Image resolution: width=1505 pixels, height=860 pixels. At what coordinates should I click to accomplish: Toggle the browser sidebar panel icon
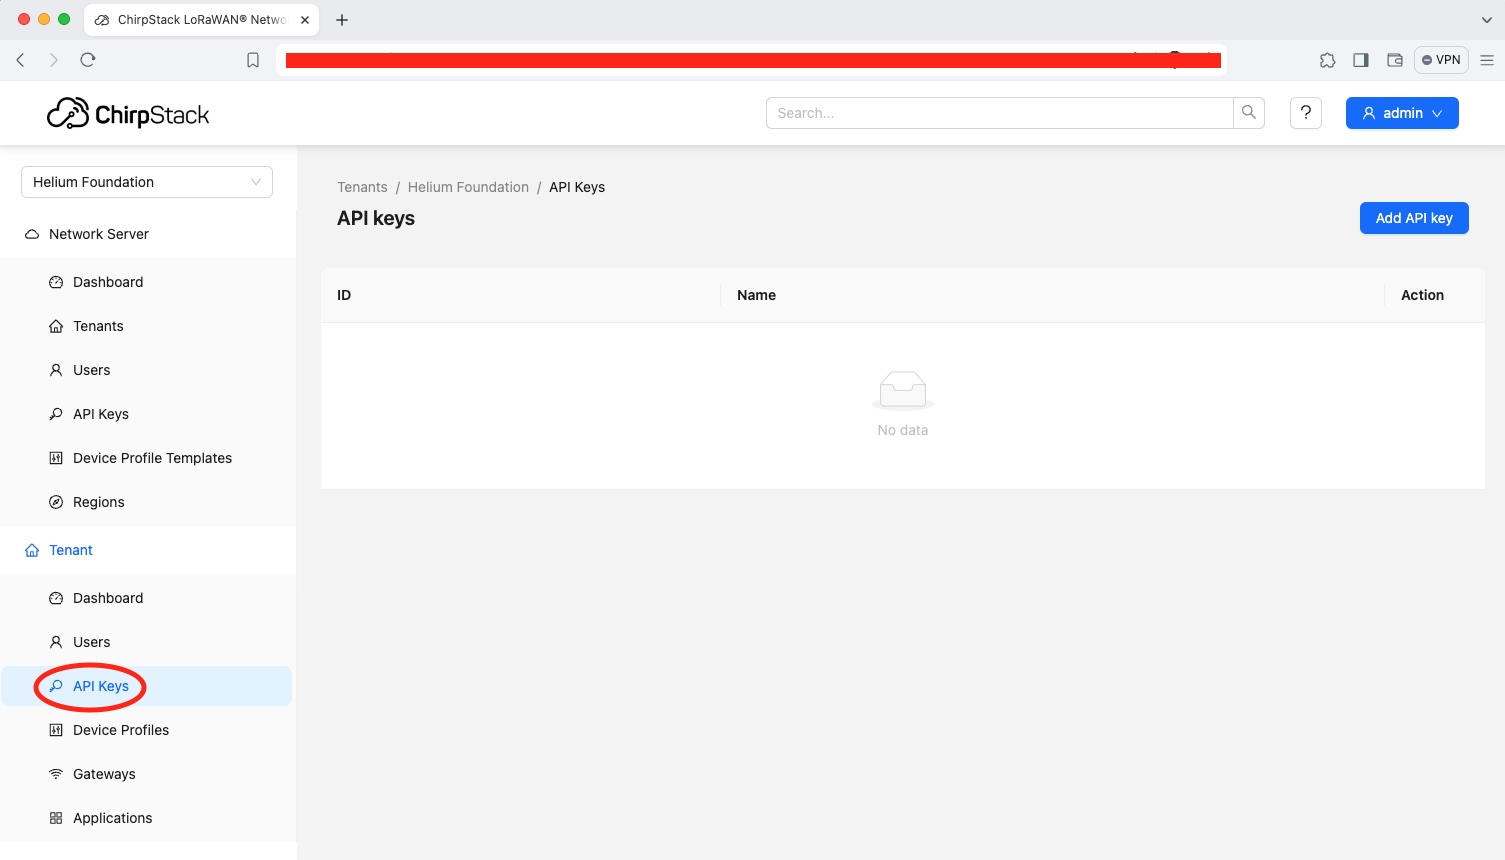pos(1361,60)
